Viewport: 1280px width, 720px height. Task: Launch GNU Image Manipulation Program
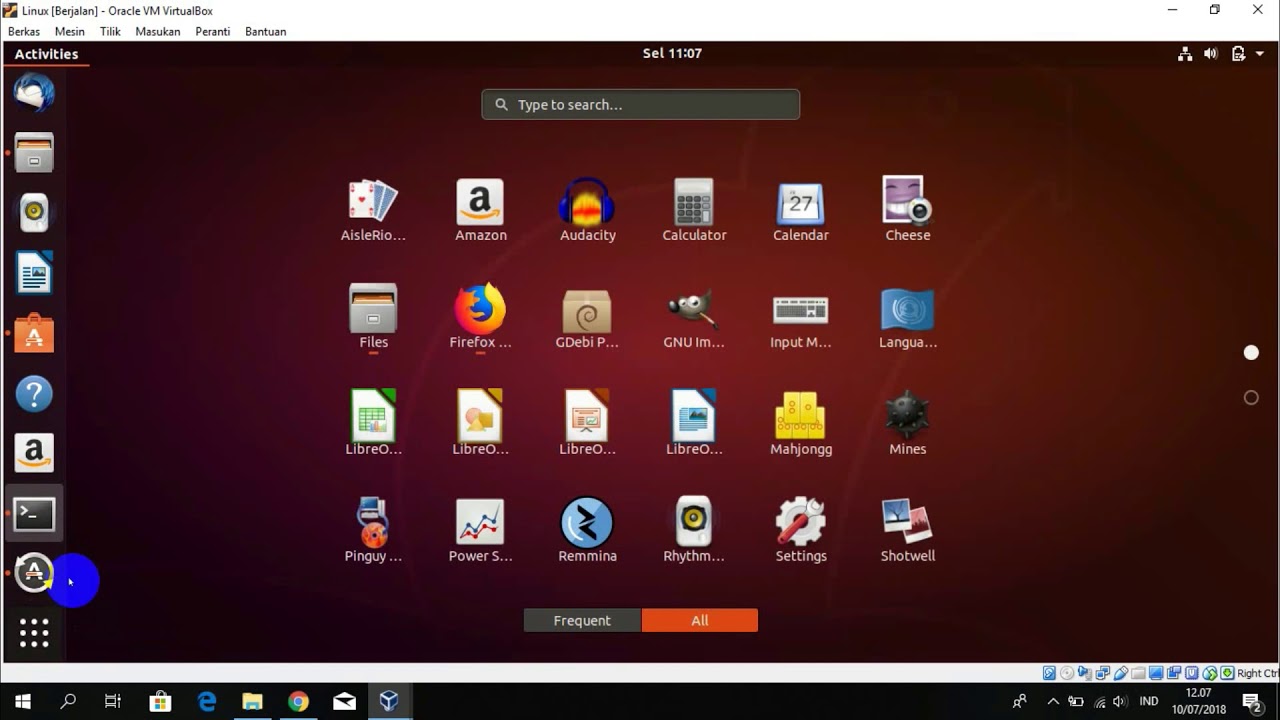click(x=694, y=318)
